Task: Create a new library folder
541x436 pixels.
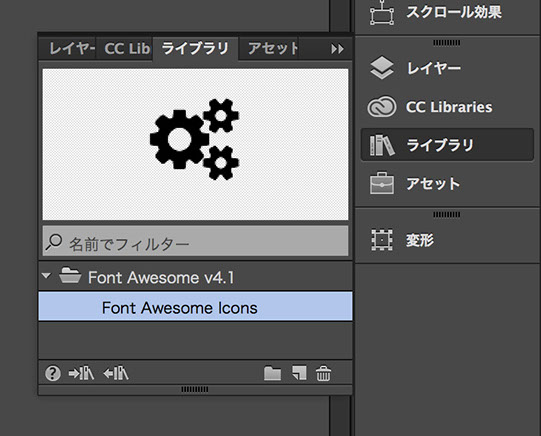Action: pyautogui.click(x=273, y=374)
